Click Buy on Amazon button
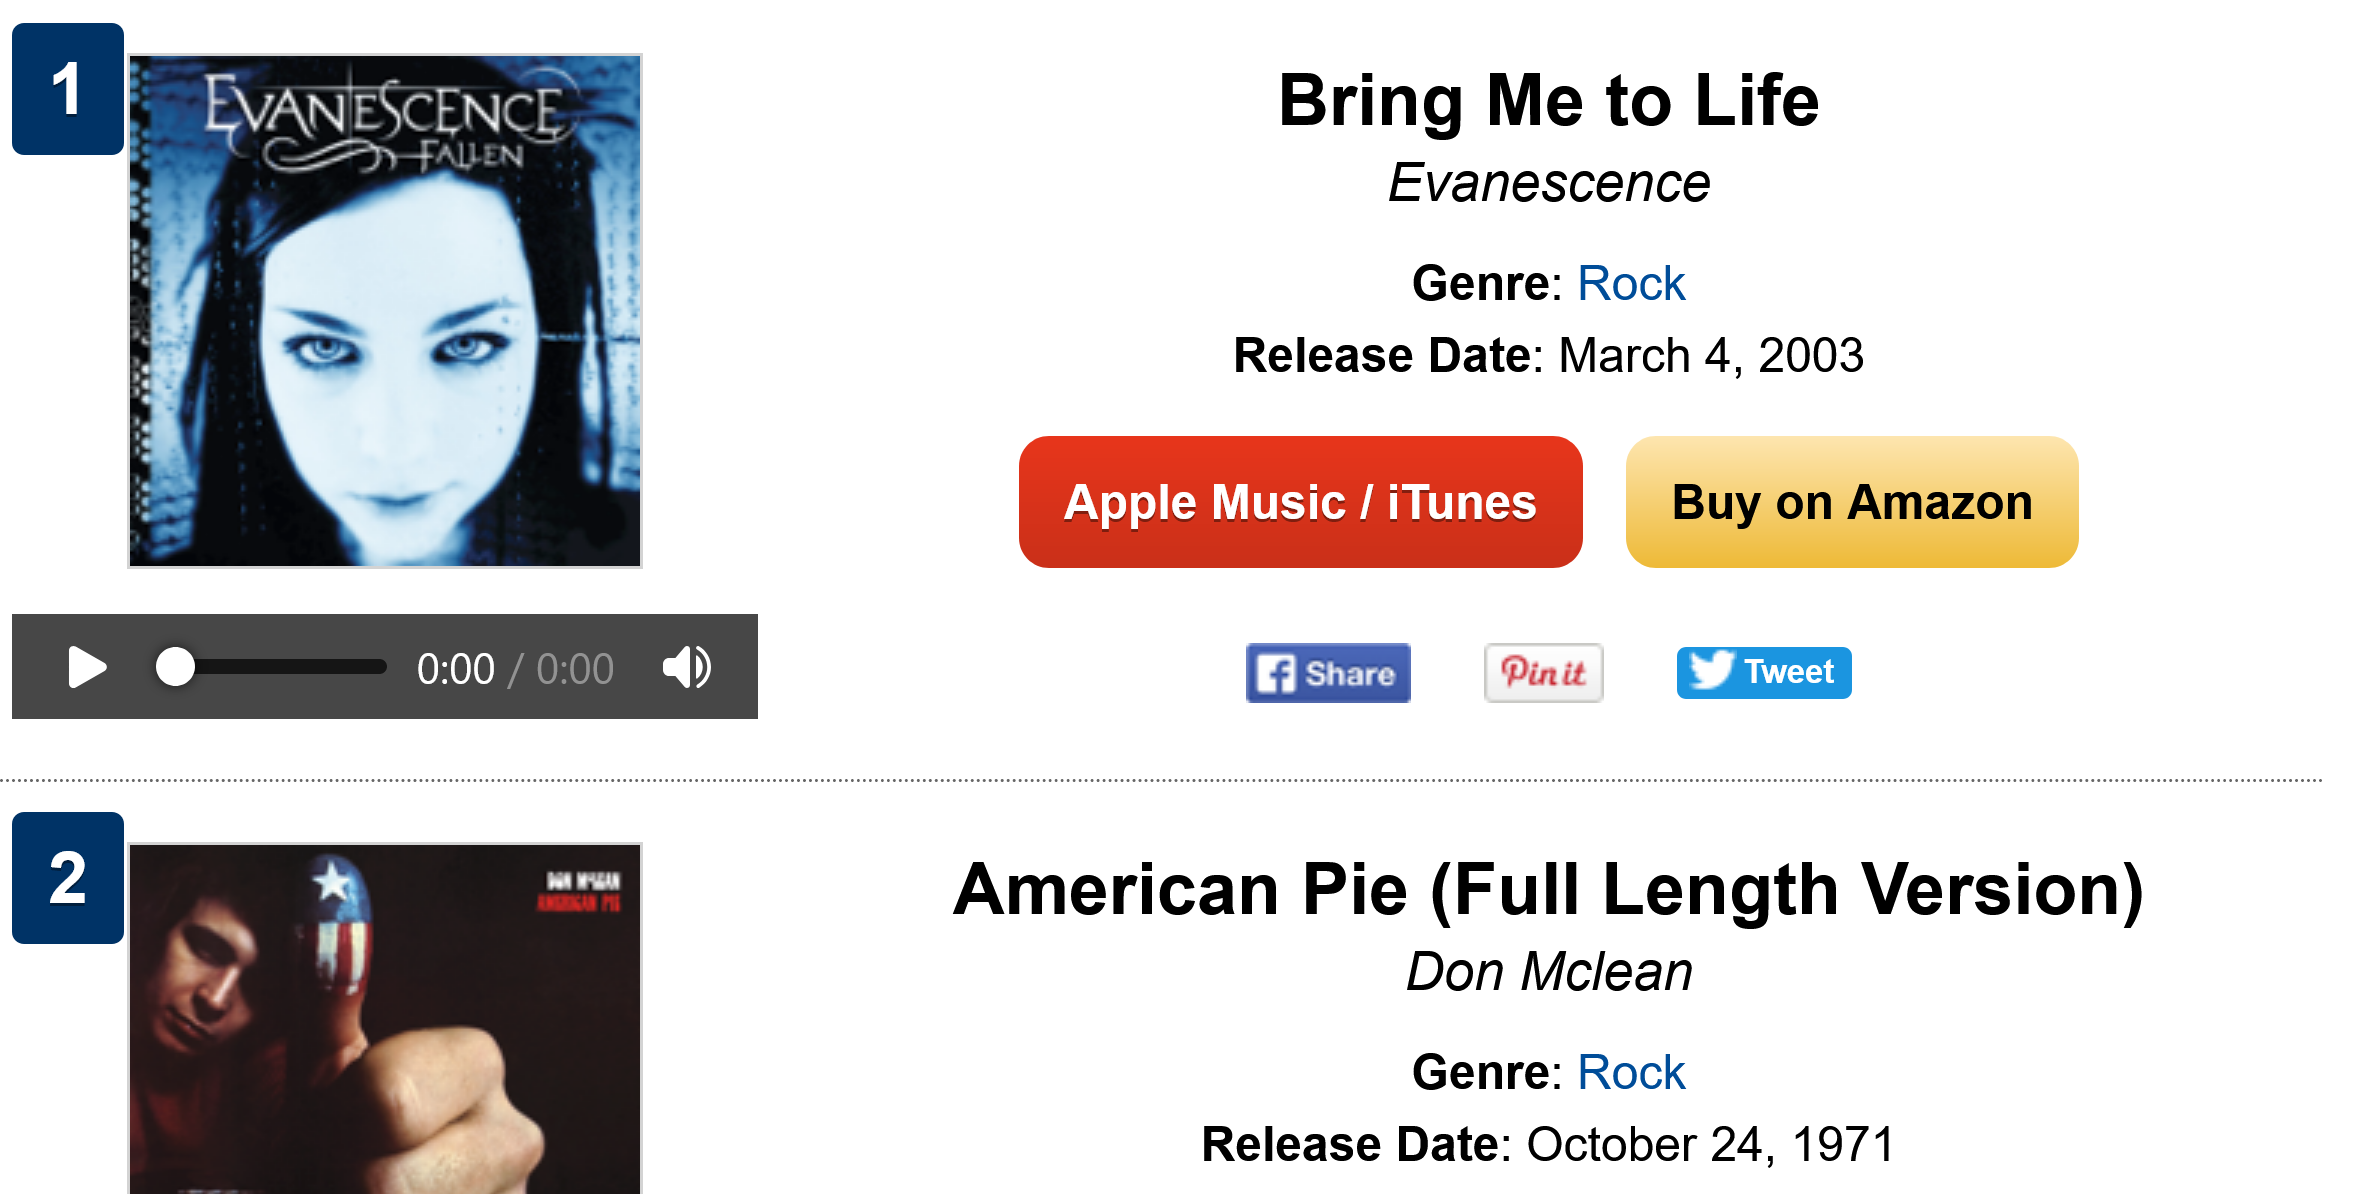 tap(1851, 502)
